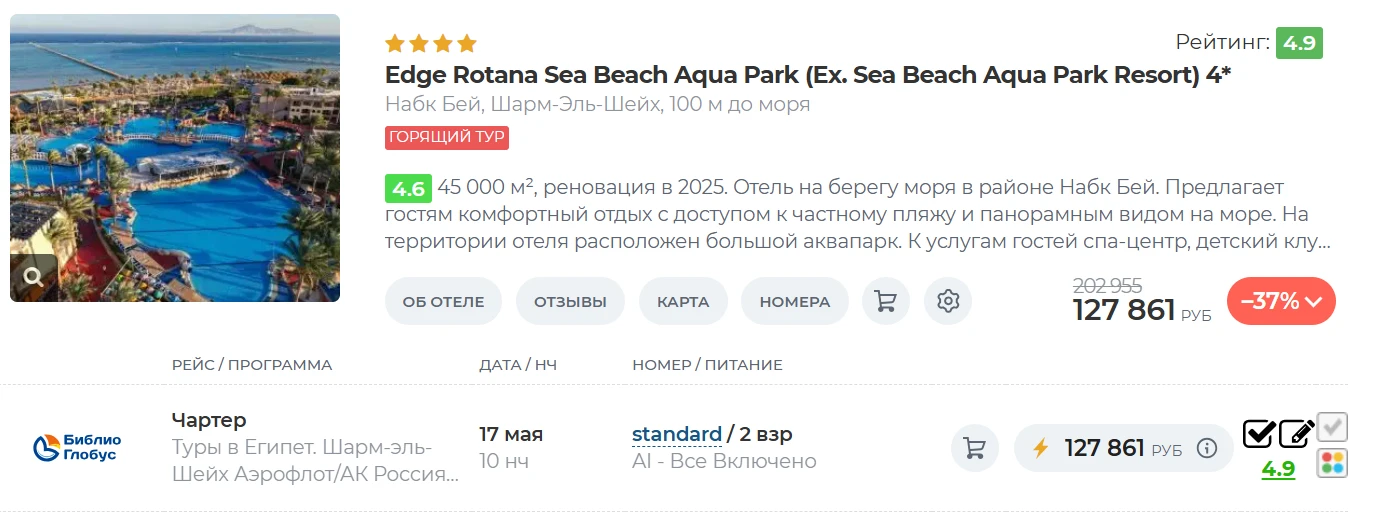
Task: Open the hotel aerial photo thumbnail
Action: (x=175, y=158)
